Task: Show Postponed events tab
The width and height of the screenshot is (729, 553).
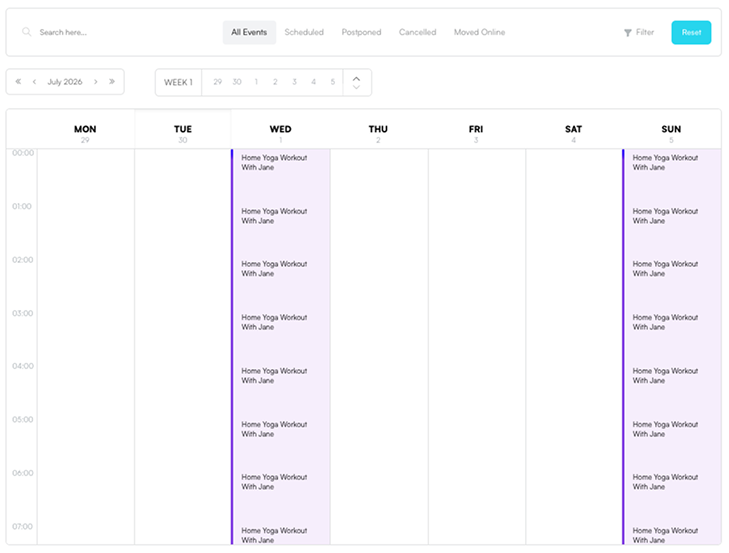Action: pos(361,32)
